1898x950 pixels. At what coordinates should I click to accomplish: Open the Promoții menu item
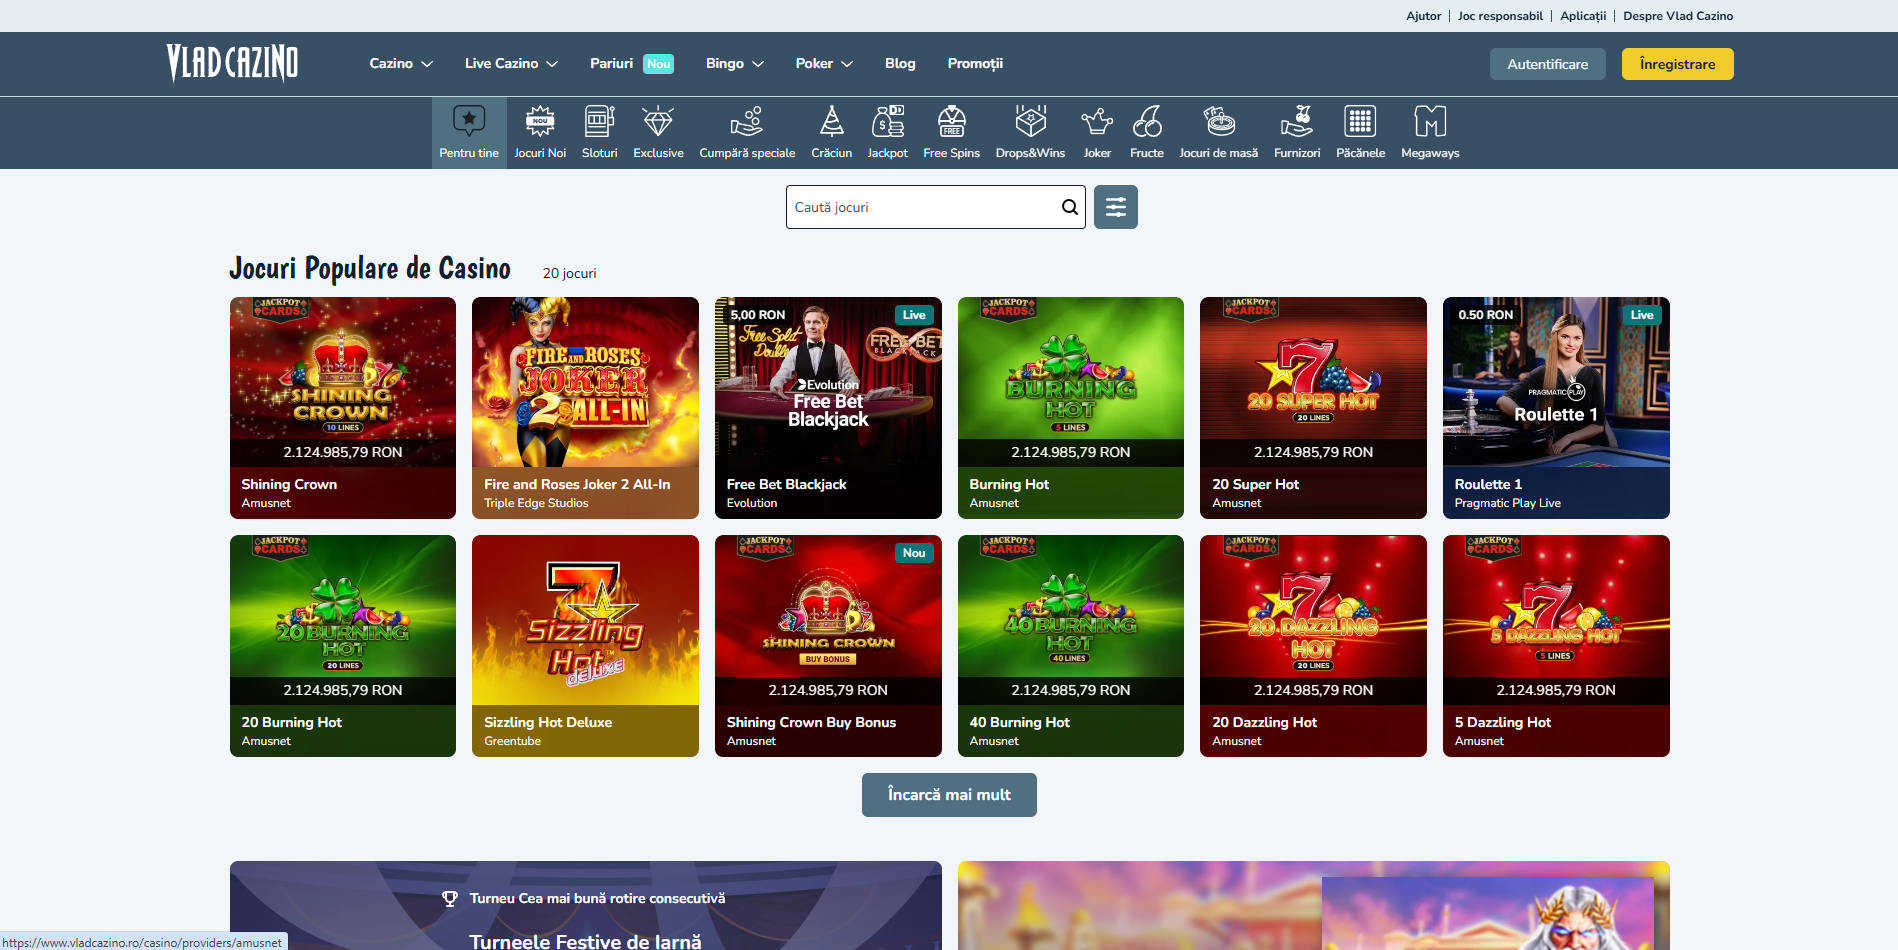point(975,63)
